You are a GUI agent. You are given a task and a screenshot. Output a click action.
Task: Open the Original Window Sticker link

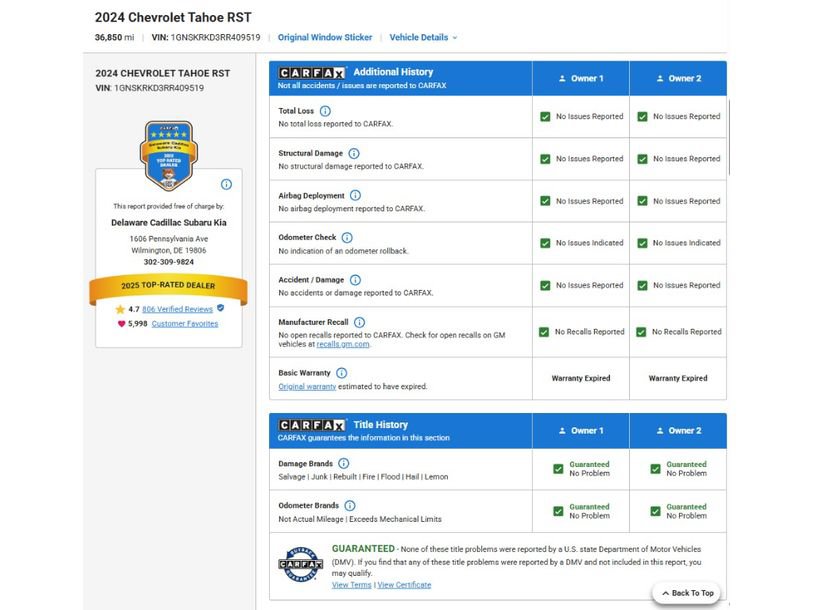[x=325, y=37]
